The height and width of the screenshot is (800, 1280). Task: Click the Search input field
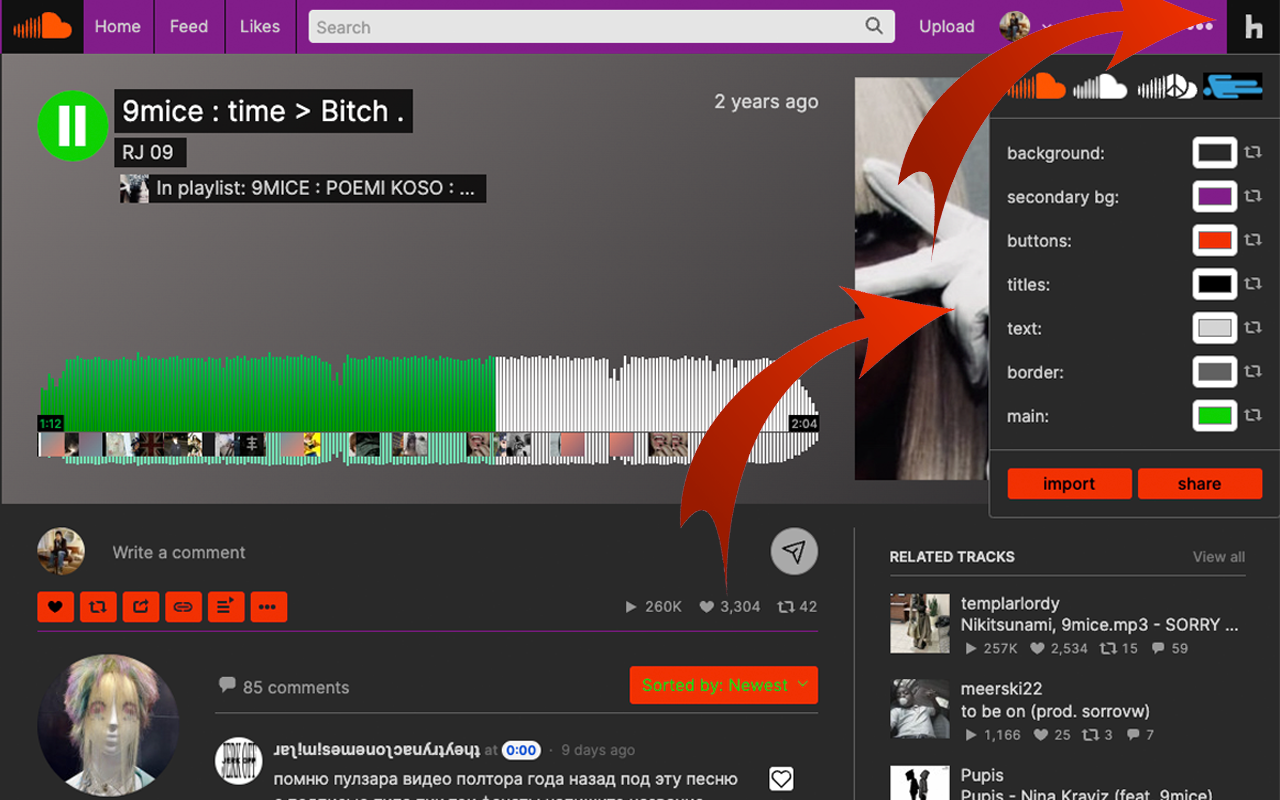pos(601,27)
